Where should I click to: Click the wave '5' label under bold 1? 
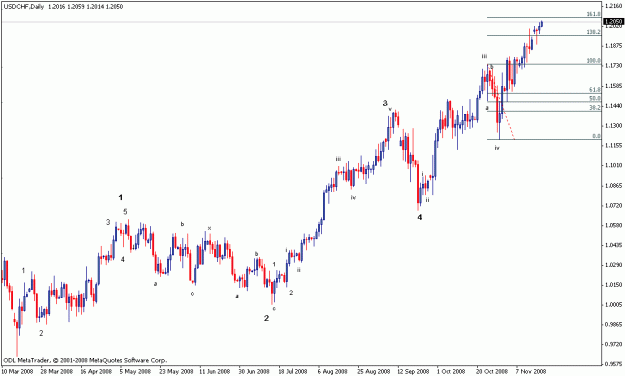(x=125, y=211)
